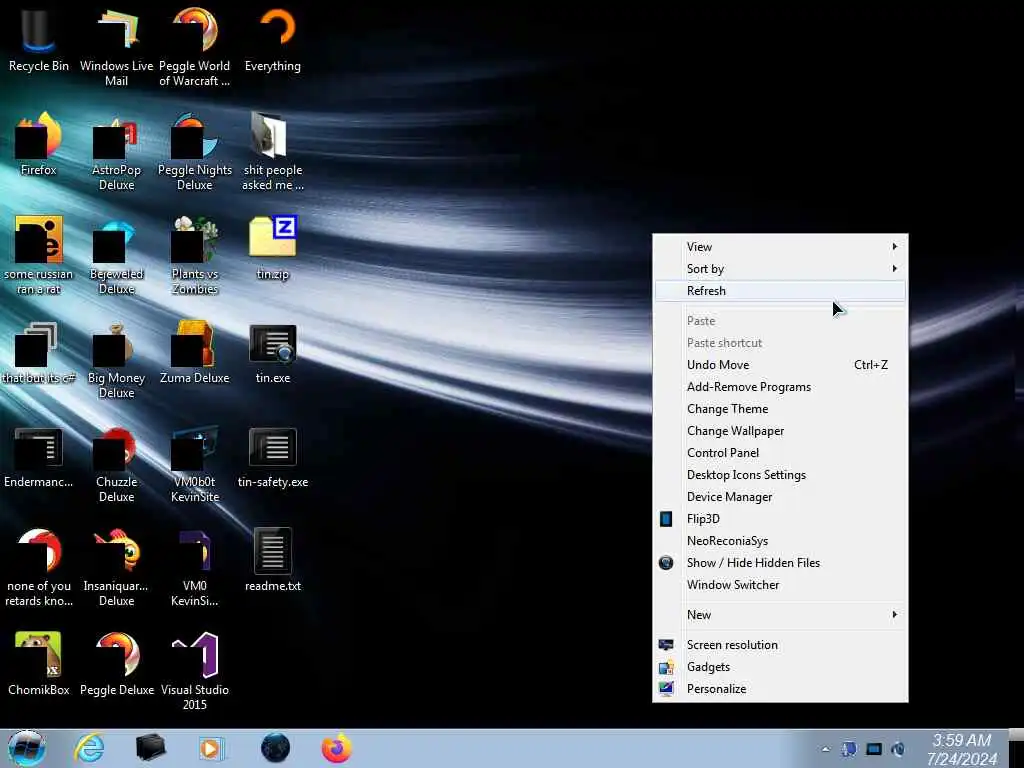Screen dimensions: 1024x768
Task: Select the 'that but its c#' icon
Action: pyautogui.click(x=39, y=351)
